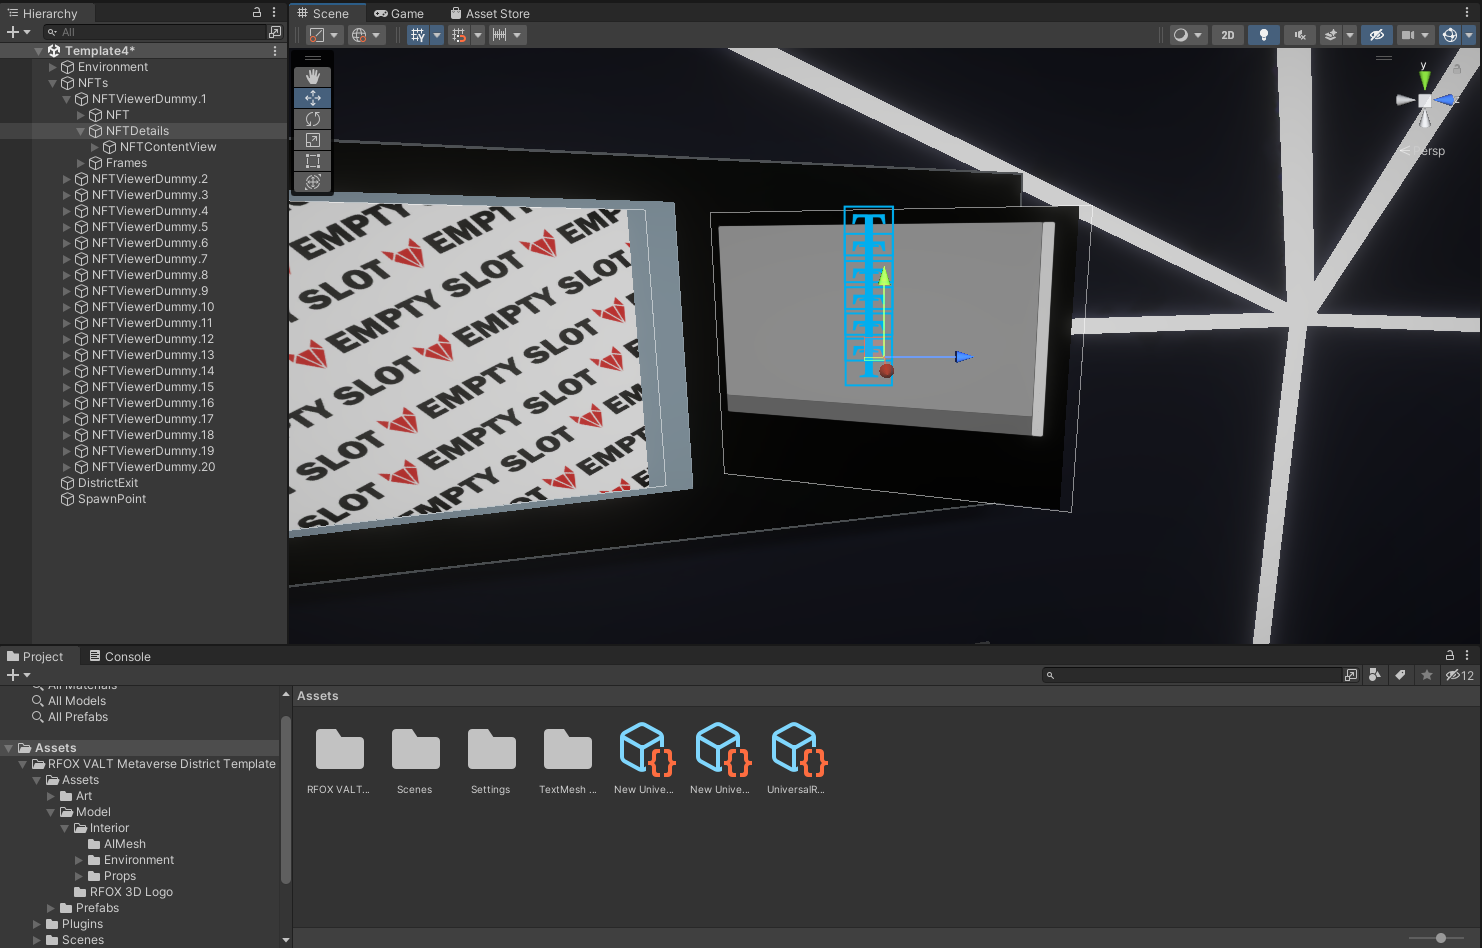This screenshot has width=1482, height=948.
Task: Collapse Interior folder in Project tree
Action: click(65, 828)
